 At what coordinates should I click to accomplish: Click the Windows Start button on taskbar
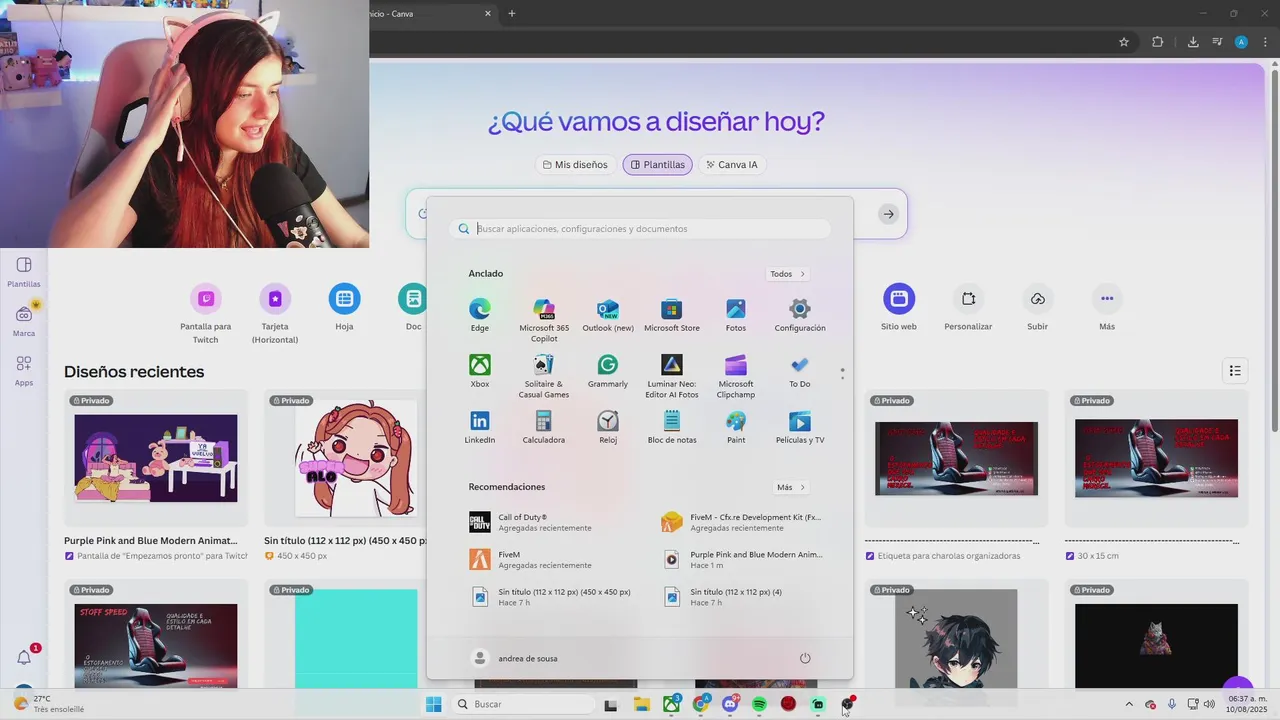(434, 704)
